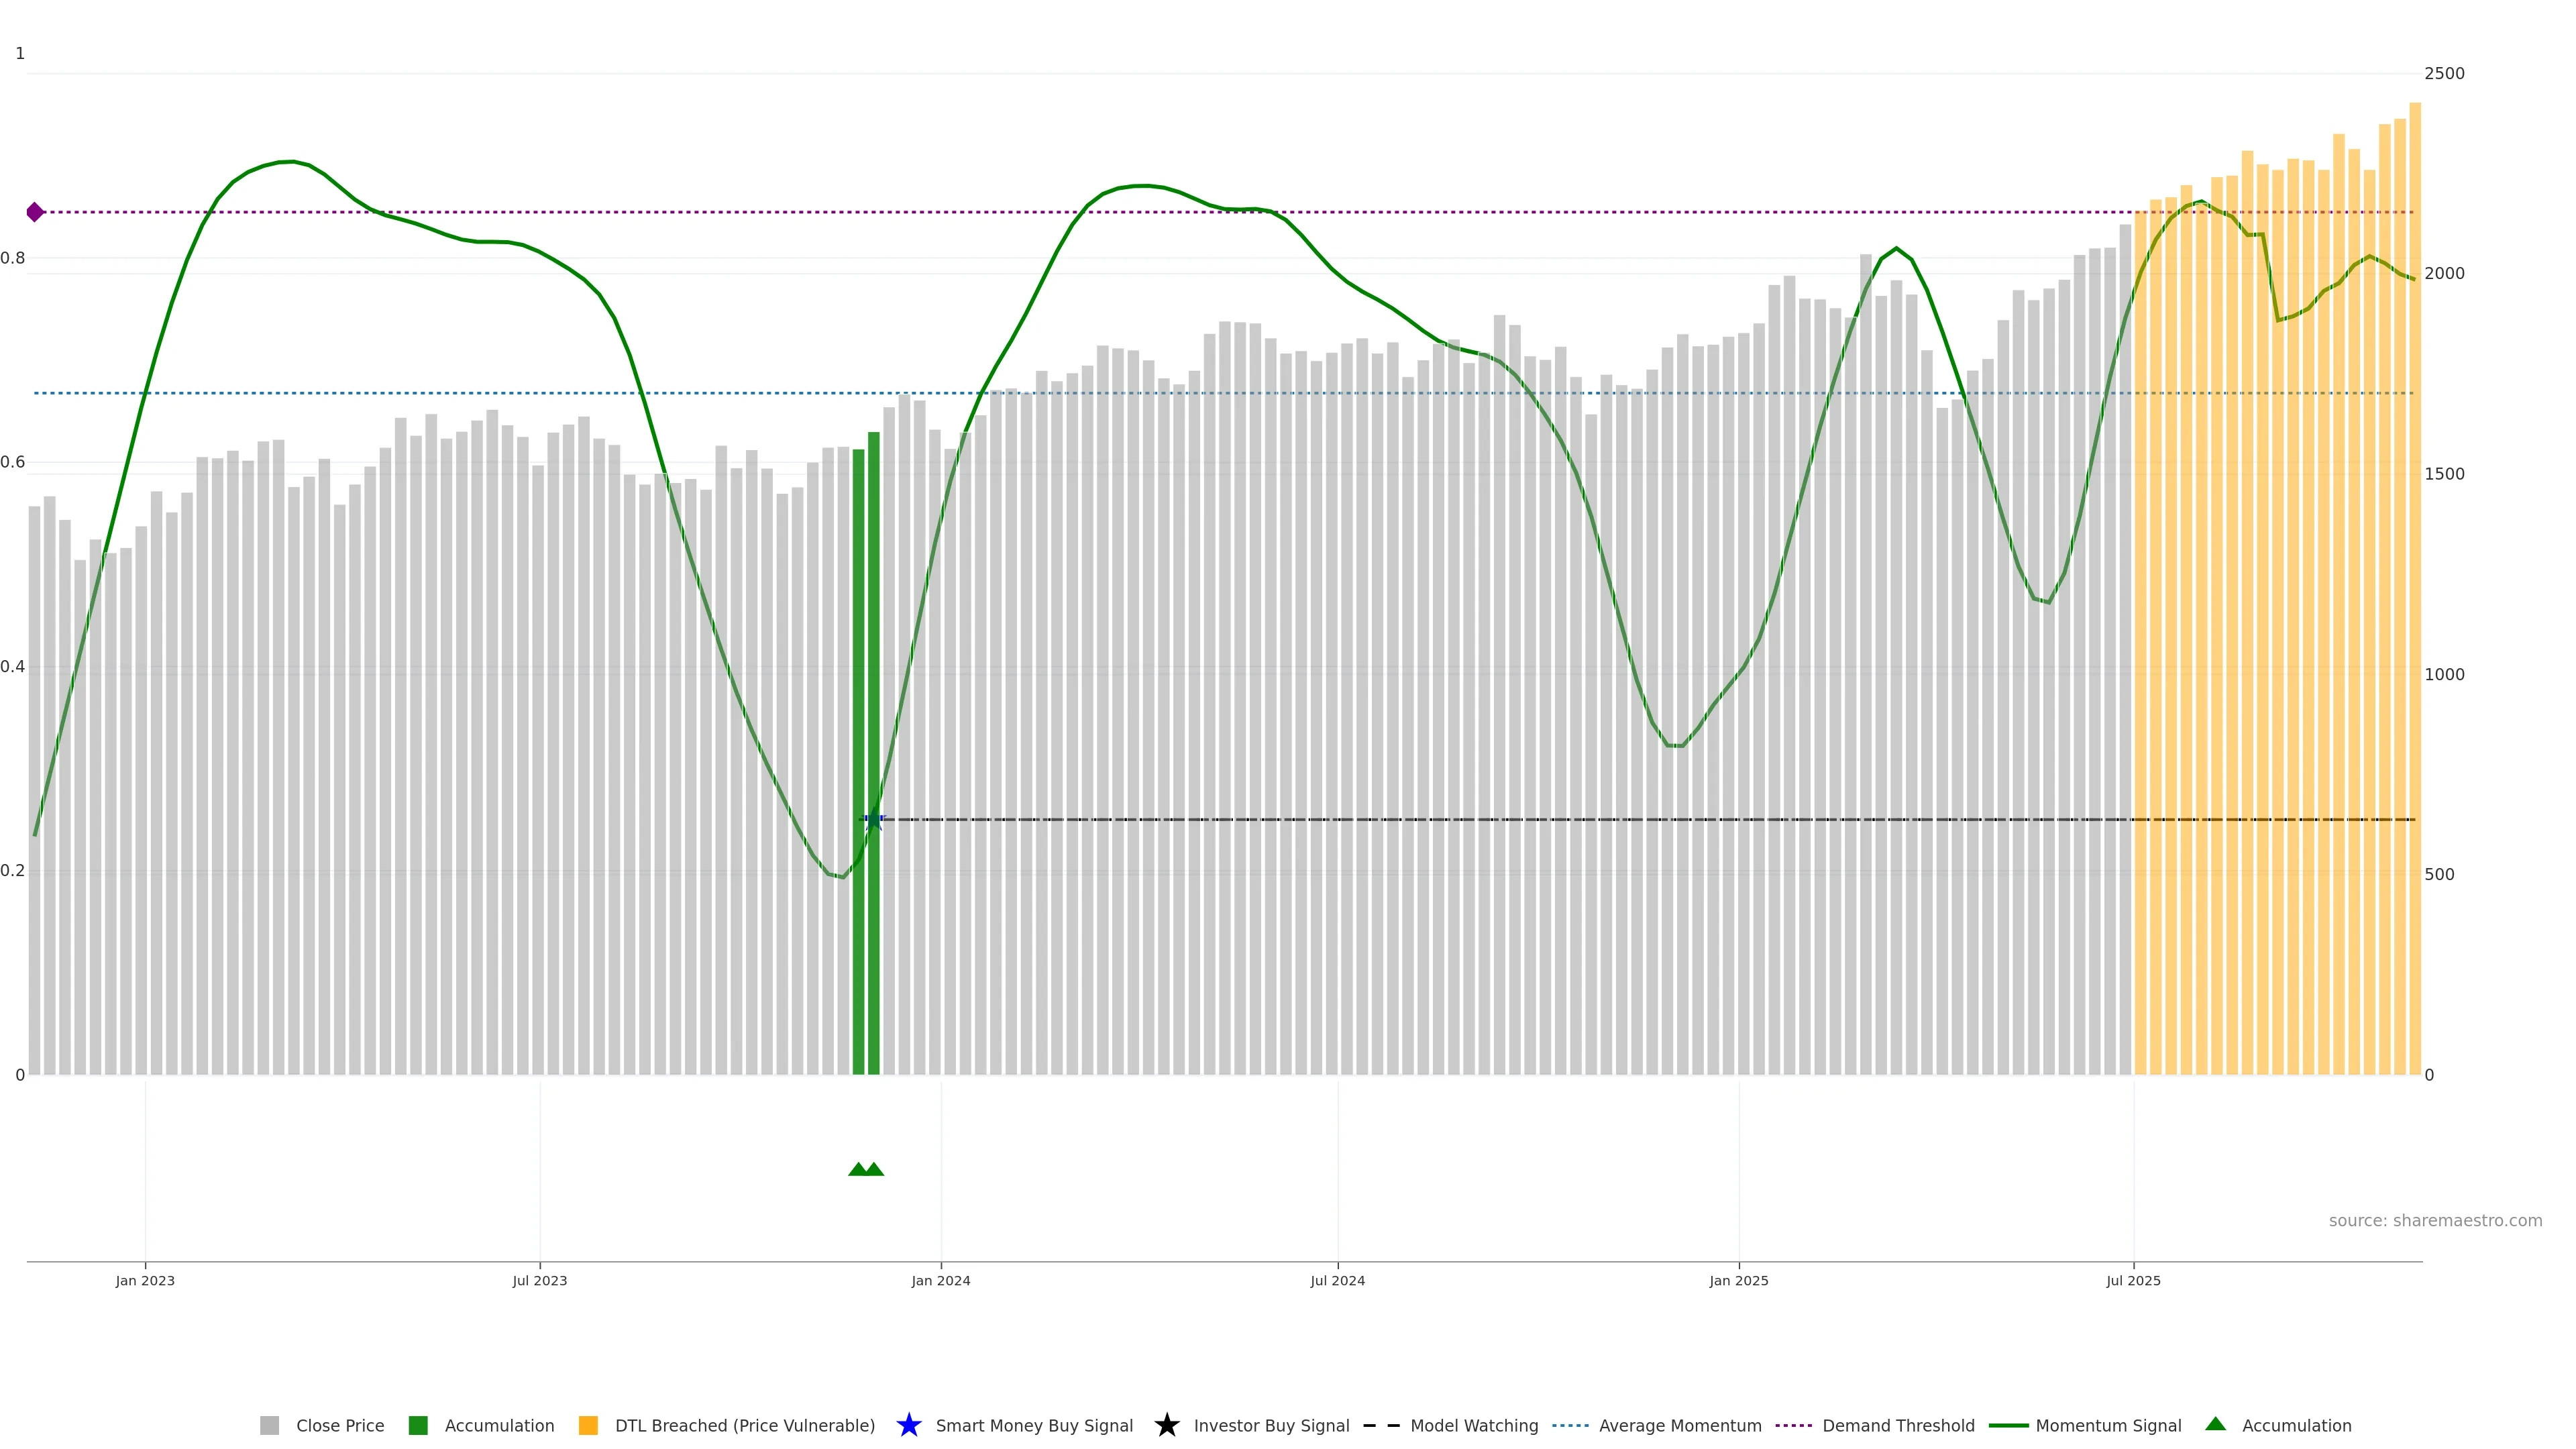Click the purple diamond Demand Threshold marker
Viewport: 2576px width, 1449px height.
[35, 212]
